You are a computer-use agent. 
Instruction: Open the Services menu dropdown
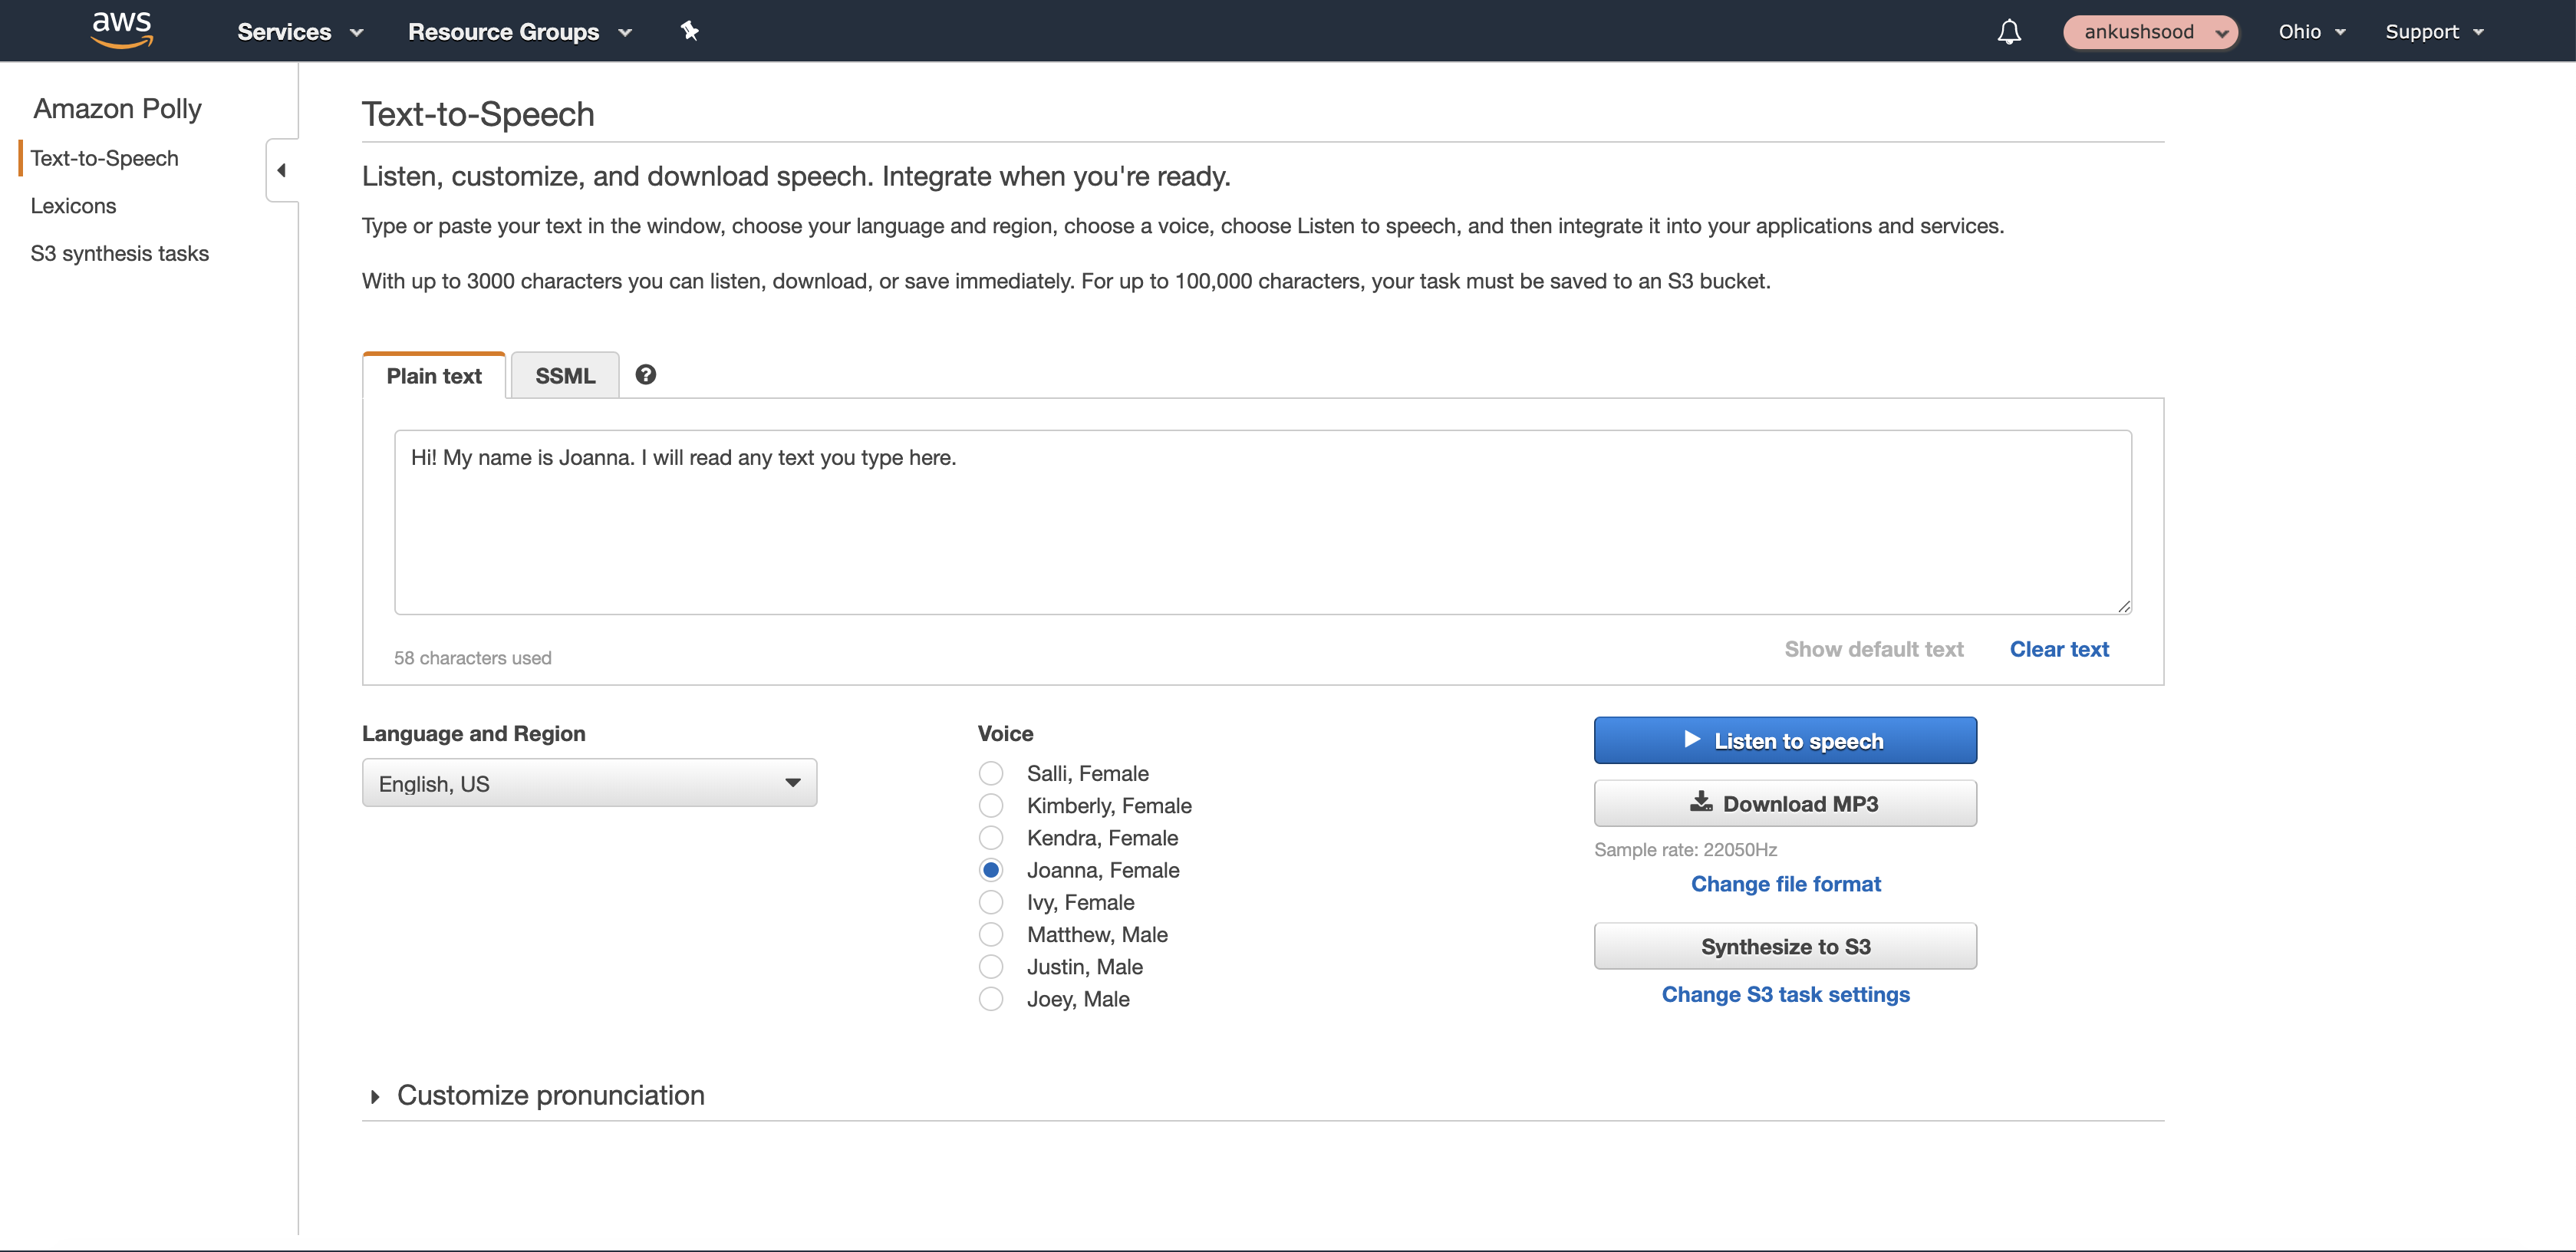coord(299,32)
